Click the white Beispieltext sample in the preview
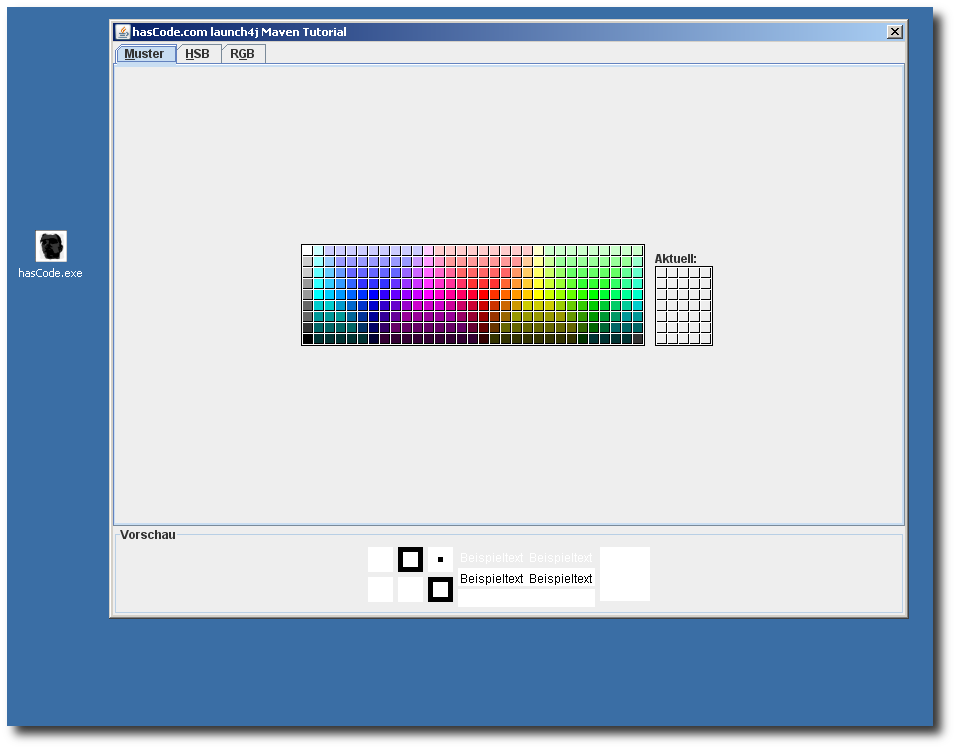Screen dimensions: 956x749 pos(526,558)
